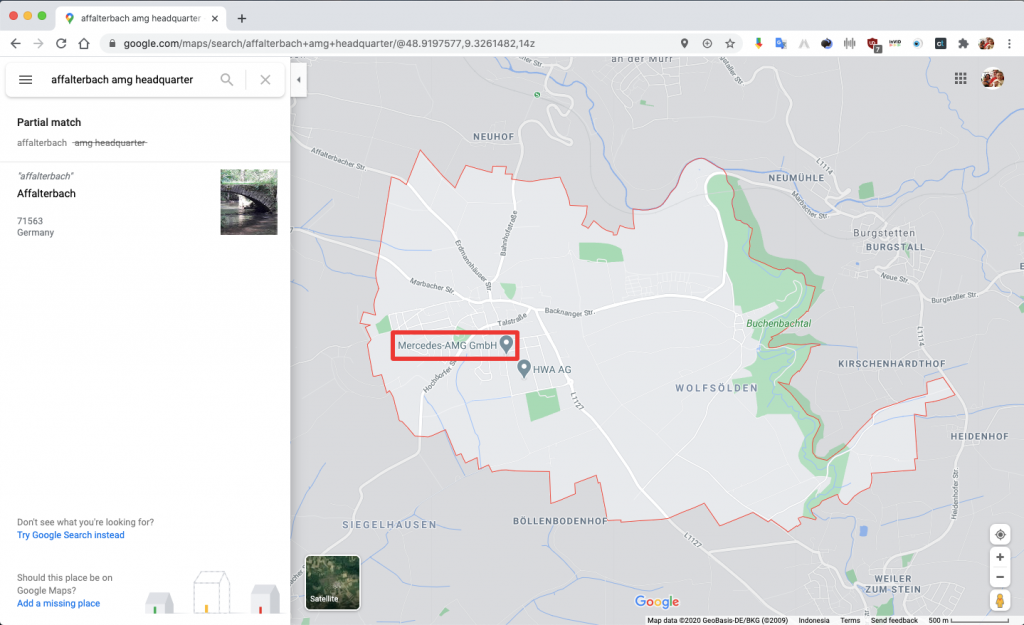The image size is (1024, 625).
Task: Click the KIRSCHENHARDTHOF map label
Action: pyautogui.click(x=891, y=364)
